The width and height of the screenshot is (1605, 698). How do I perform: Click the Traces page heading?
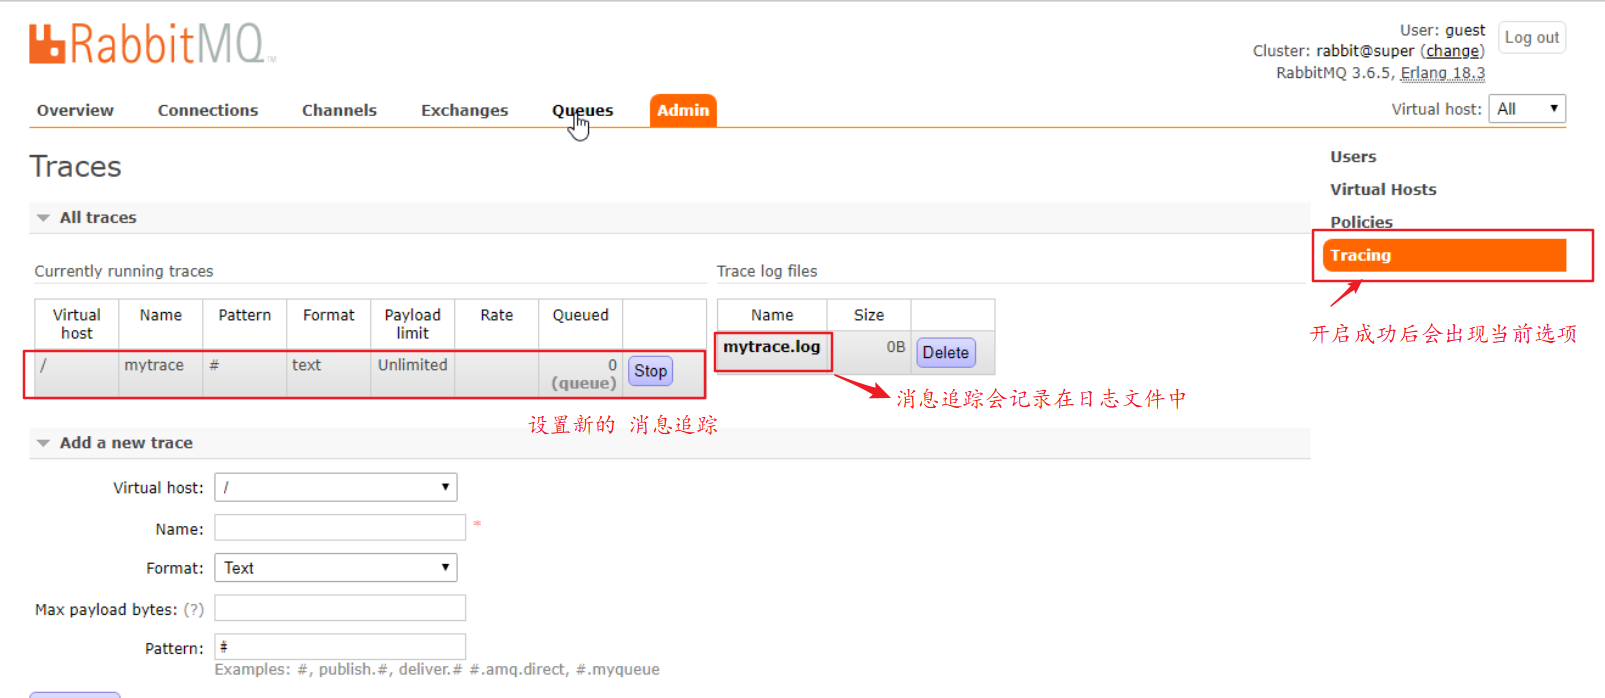point(75,166)
